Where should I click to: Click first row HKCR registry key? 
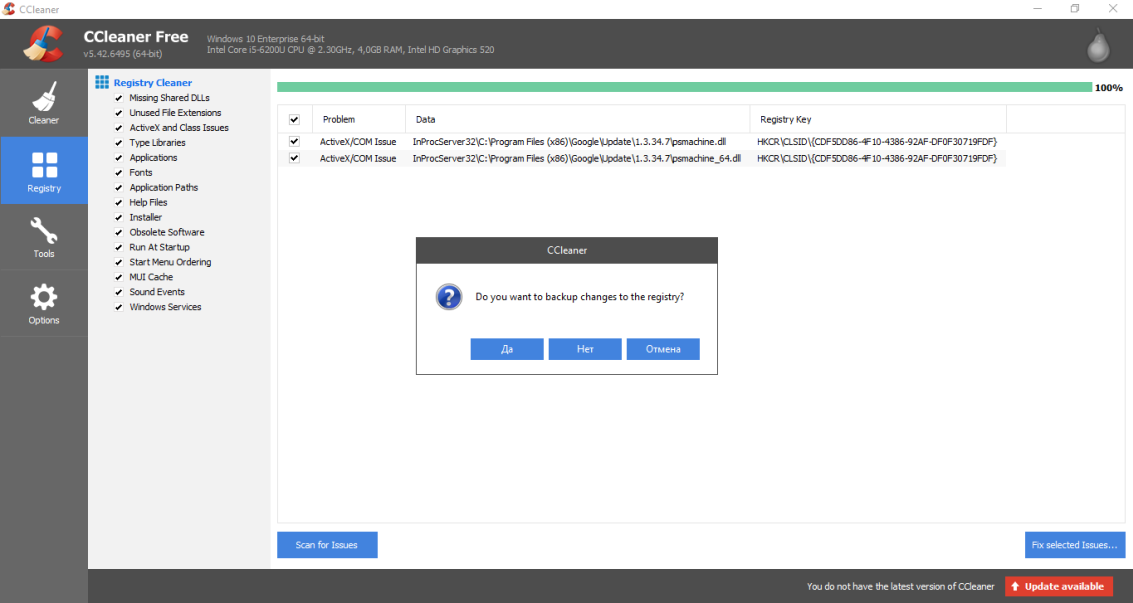876,142
